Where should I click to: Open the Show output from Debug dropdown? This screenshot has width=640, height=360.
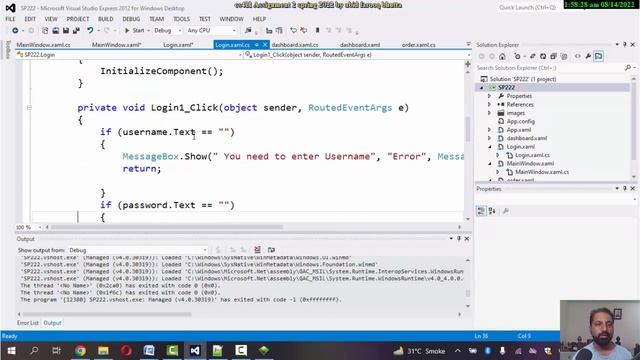pos(138,250)
